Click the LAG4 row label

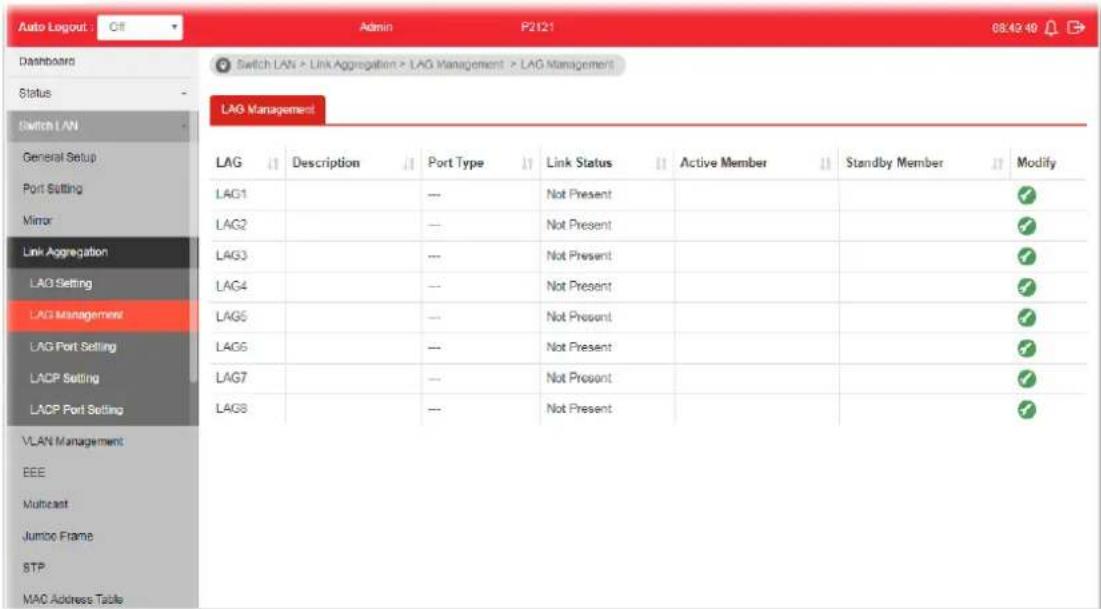231,287
